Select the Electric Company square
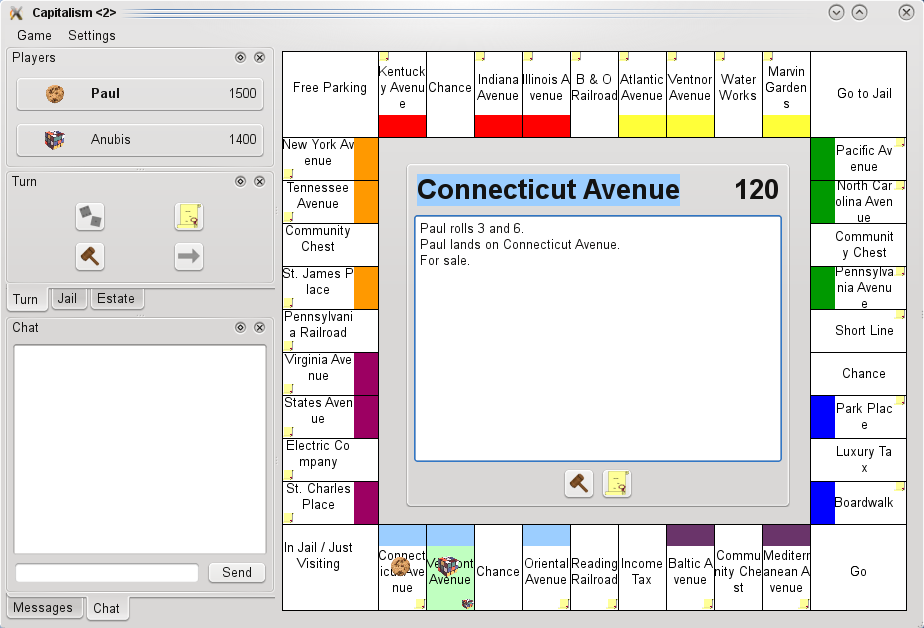This screenshot has width=924, height=628. pyautogui.click(x=330, y=460)
